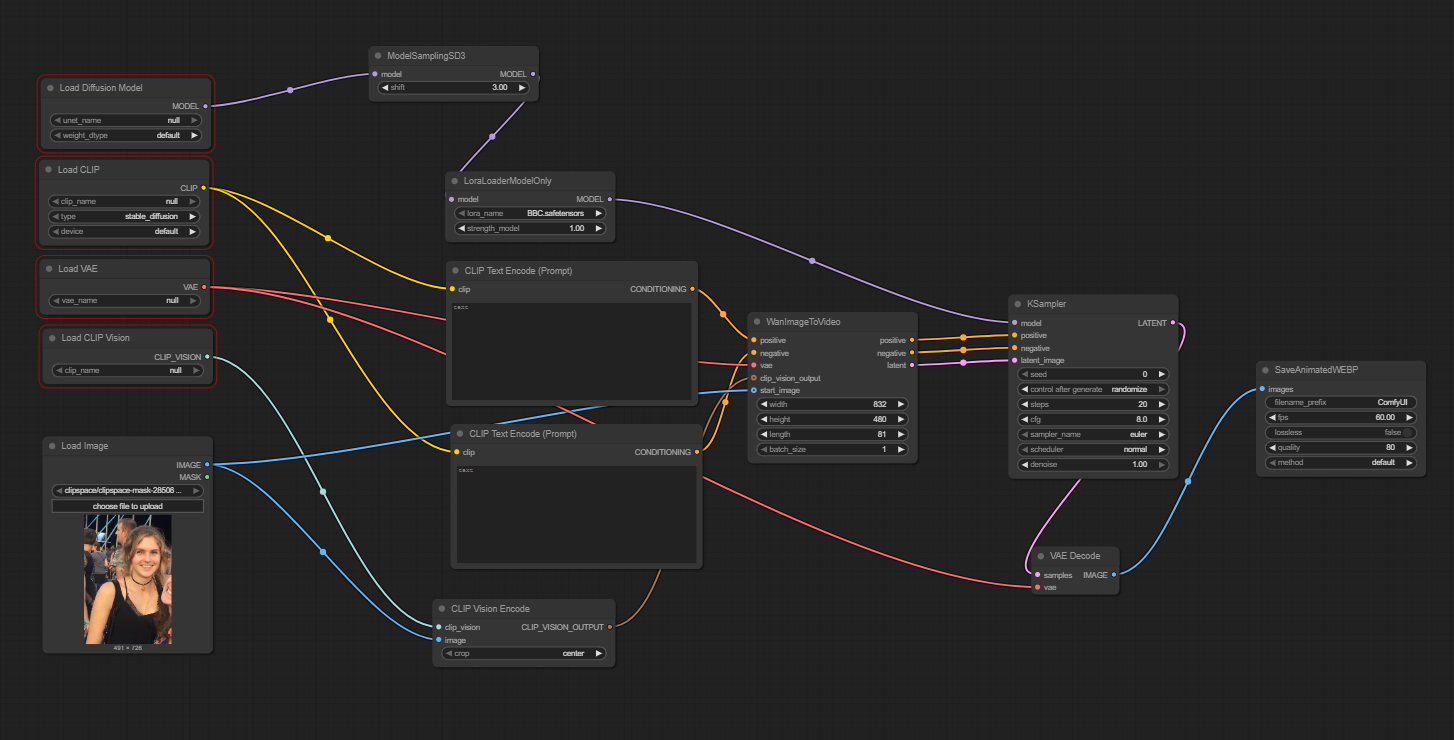This screenshot has height=740, width=1454.
Task: Collapse the Load Diffusion Model node via its title dot
Action: tap(50, 88)
